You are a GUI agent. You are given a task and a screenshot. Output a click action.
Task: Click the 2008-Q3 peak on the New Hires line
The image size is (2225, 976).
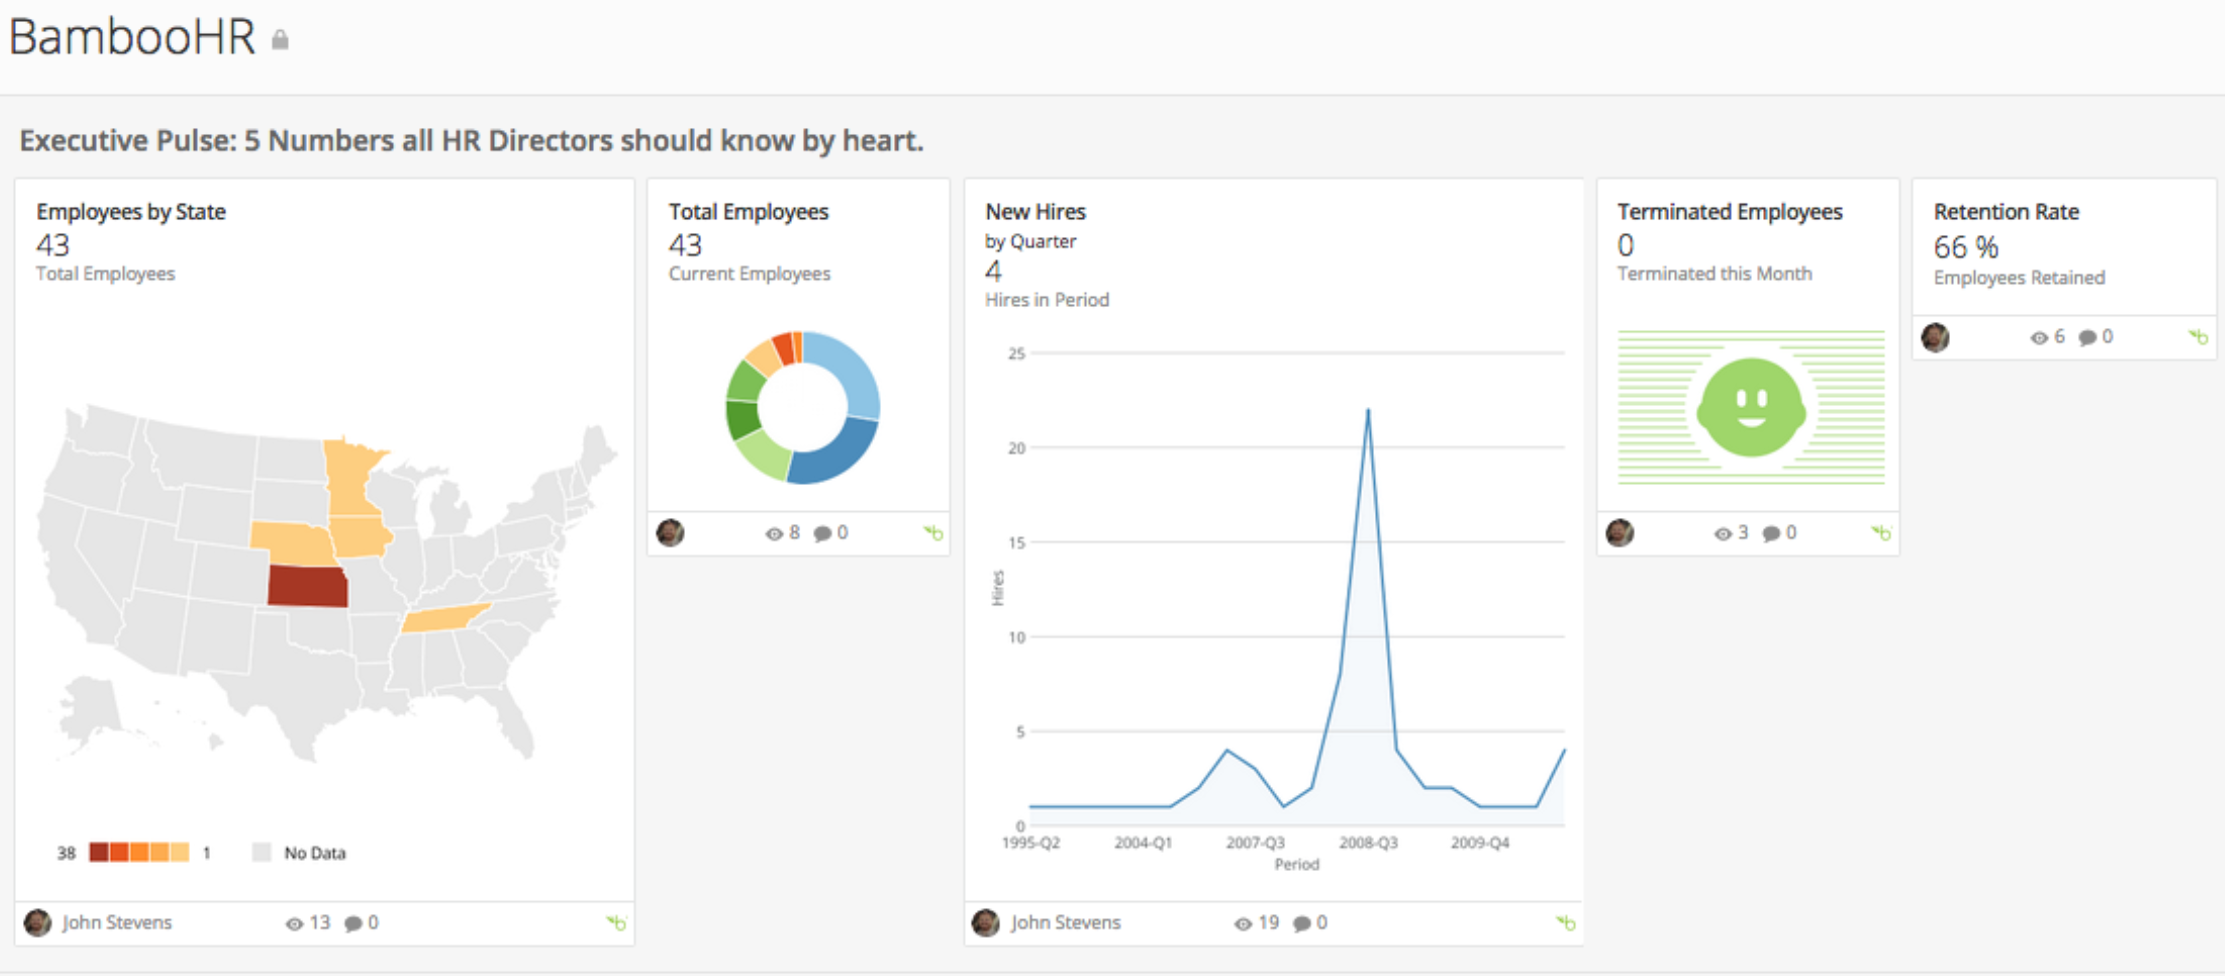tap(1368, 410)
